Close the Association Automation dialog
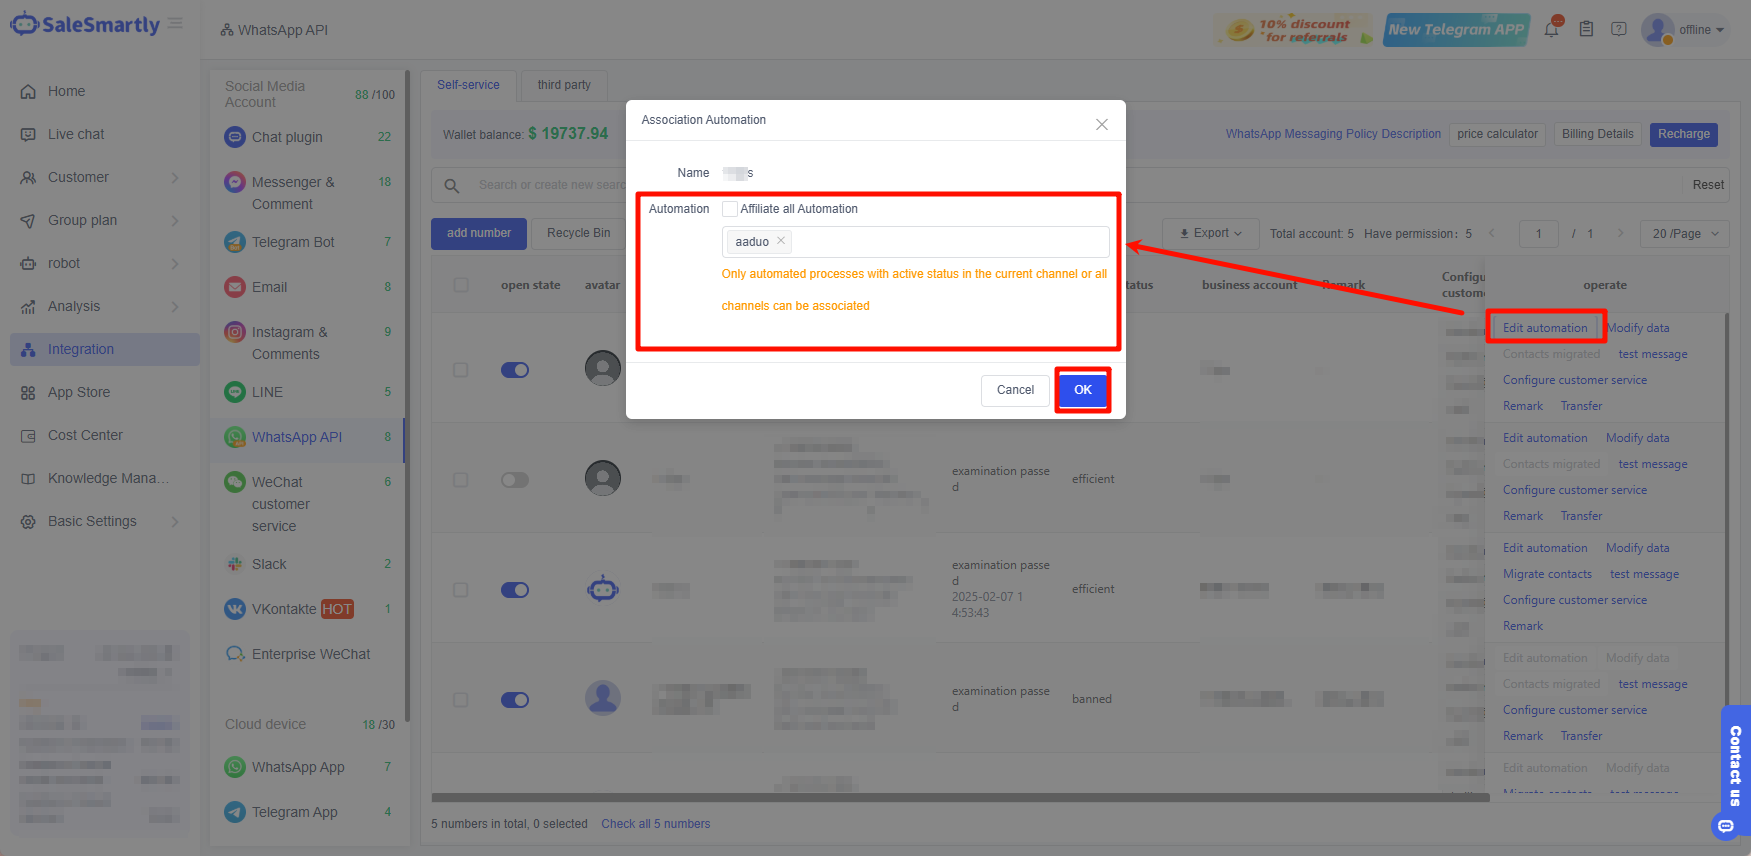Viewport: 1751px width, 856px height. click(1101, 124)
